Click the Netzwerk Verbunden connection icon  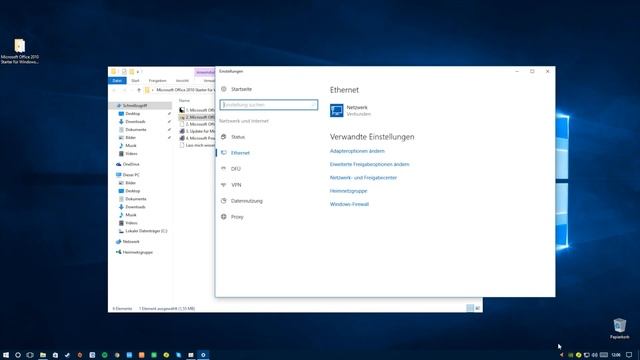(337, 110)
